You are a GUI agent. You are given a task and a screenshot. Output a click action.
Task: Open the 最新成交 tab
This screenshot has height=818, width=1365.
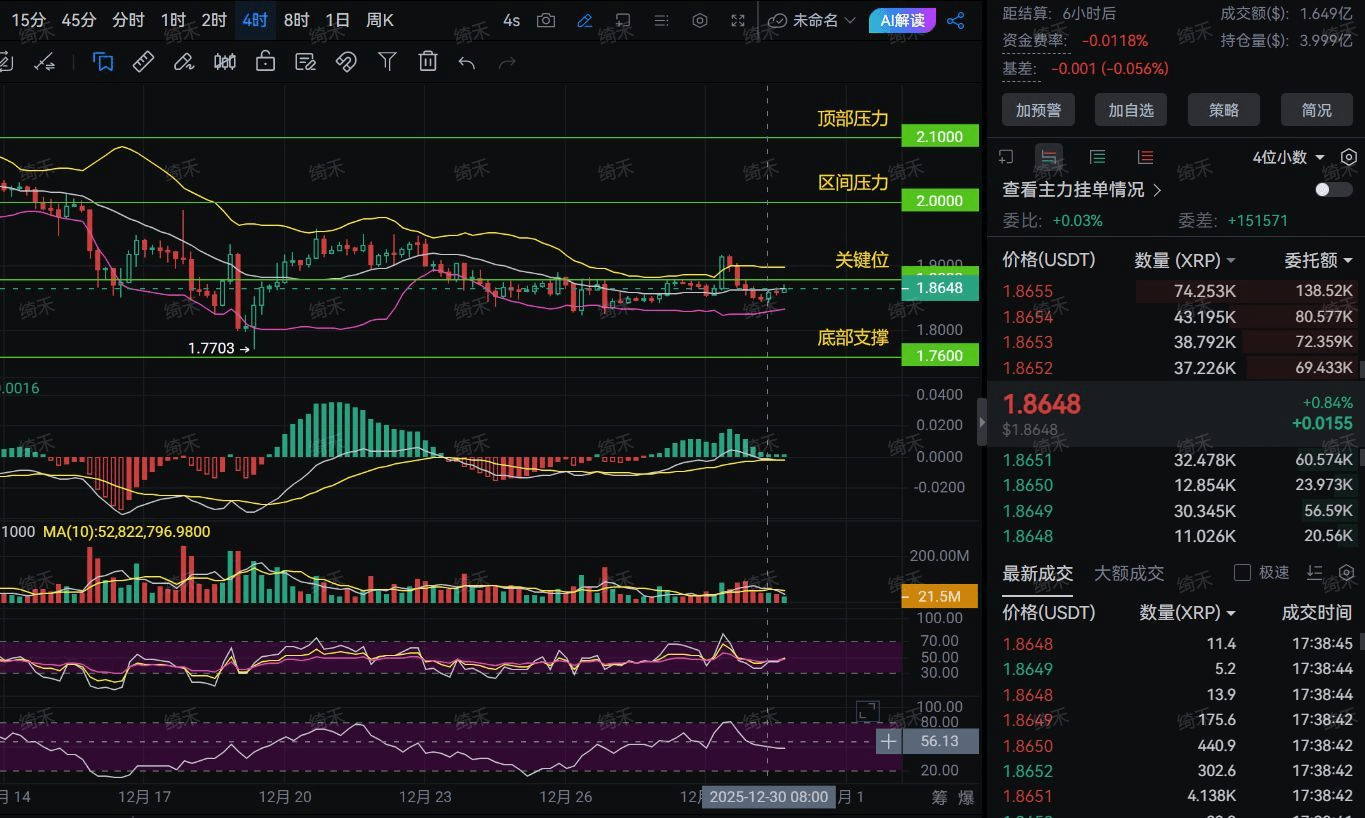1037,573
